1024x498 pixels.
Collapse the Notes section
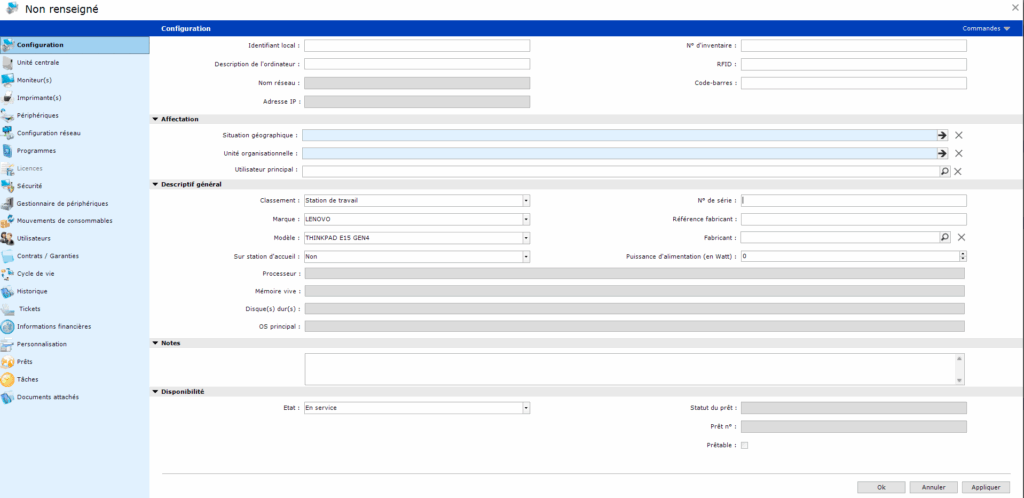click(x=155, y=343)
